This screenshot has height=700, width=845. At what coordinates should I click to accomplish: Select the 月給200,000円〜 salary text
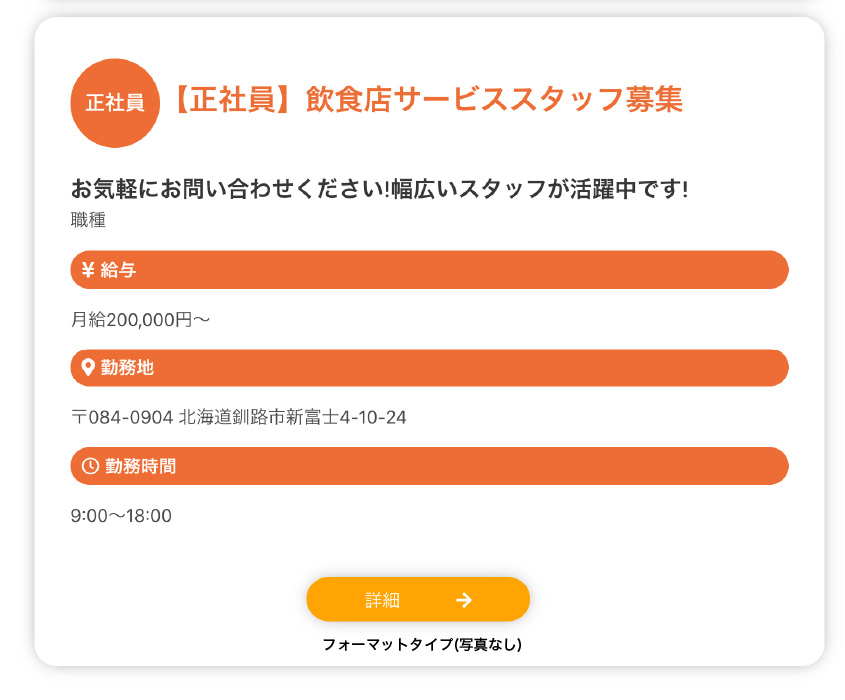141,320
